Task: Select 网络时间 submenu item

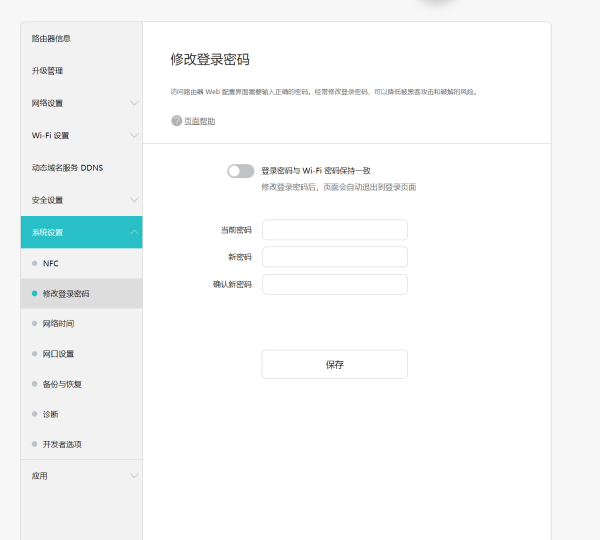Action: [58, 324]
